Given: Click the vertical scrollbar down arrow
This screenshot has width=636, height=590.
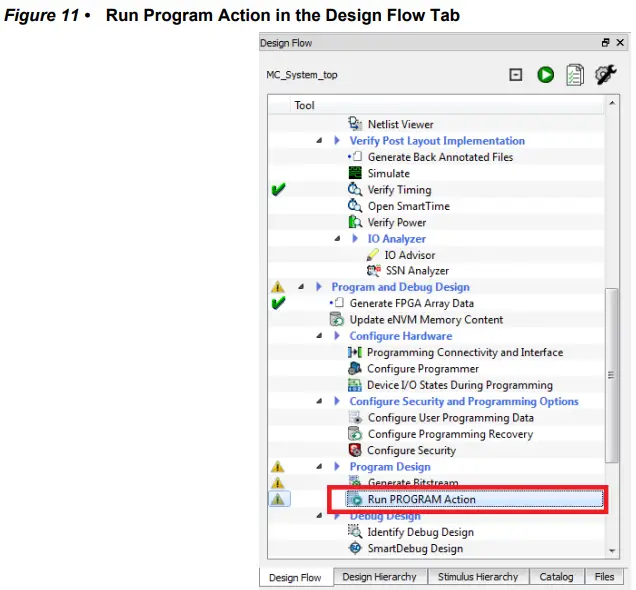Looking at the screenshot, I should [x=612, y=550].
